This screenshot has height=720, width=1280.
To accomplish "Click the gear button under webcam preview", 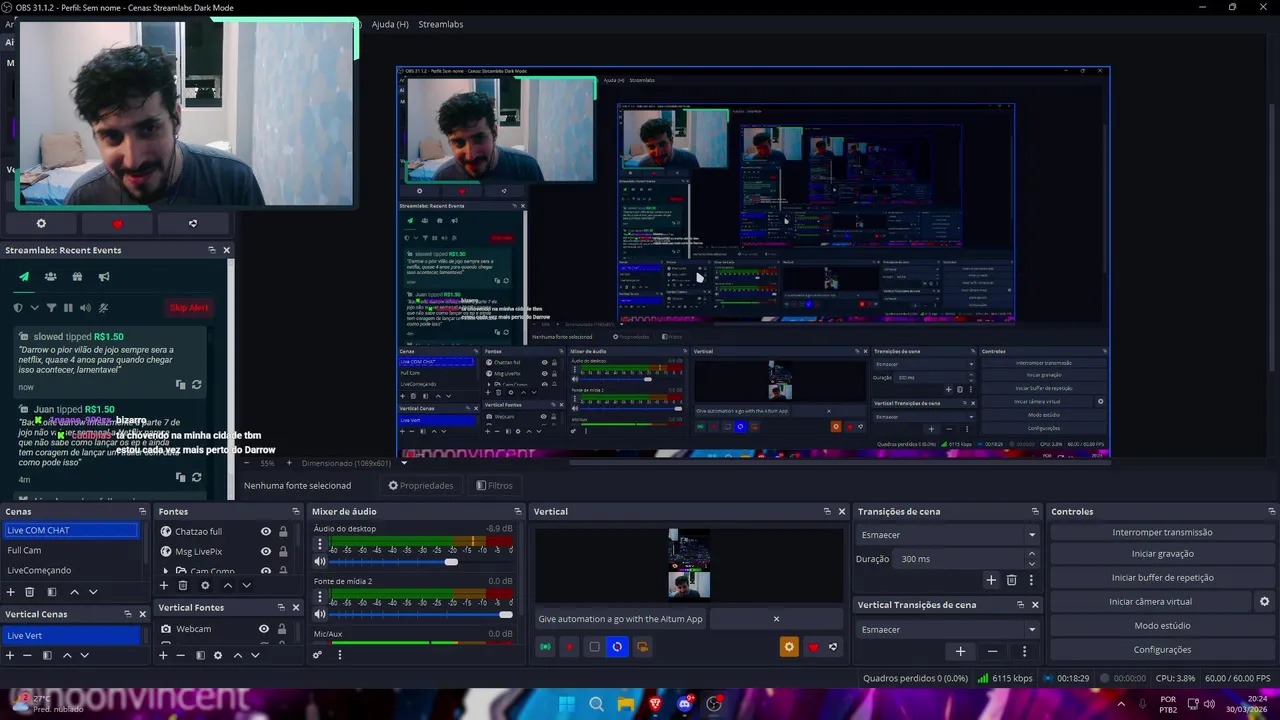I will (x=41, y=224).
